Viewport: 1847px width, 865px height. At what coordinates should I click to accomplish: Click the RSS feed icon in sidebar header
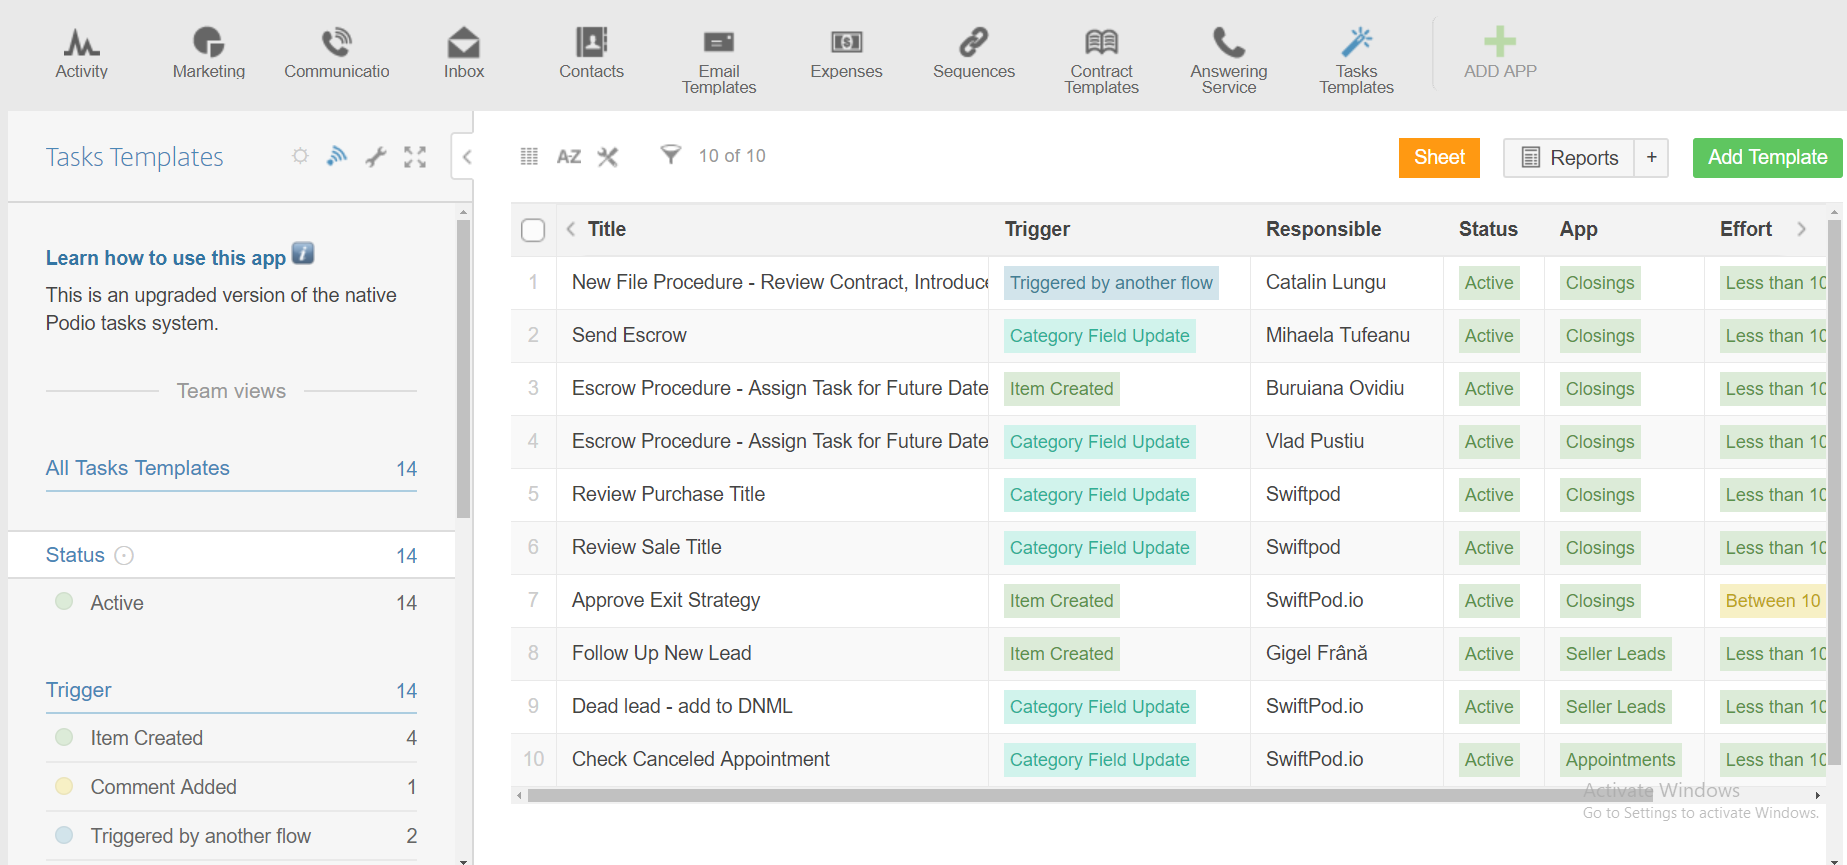pyautogui.click(x=337, y=156)
